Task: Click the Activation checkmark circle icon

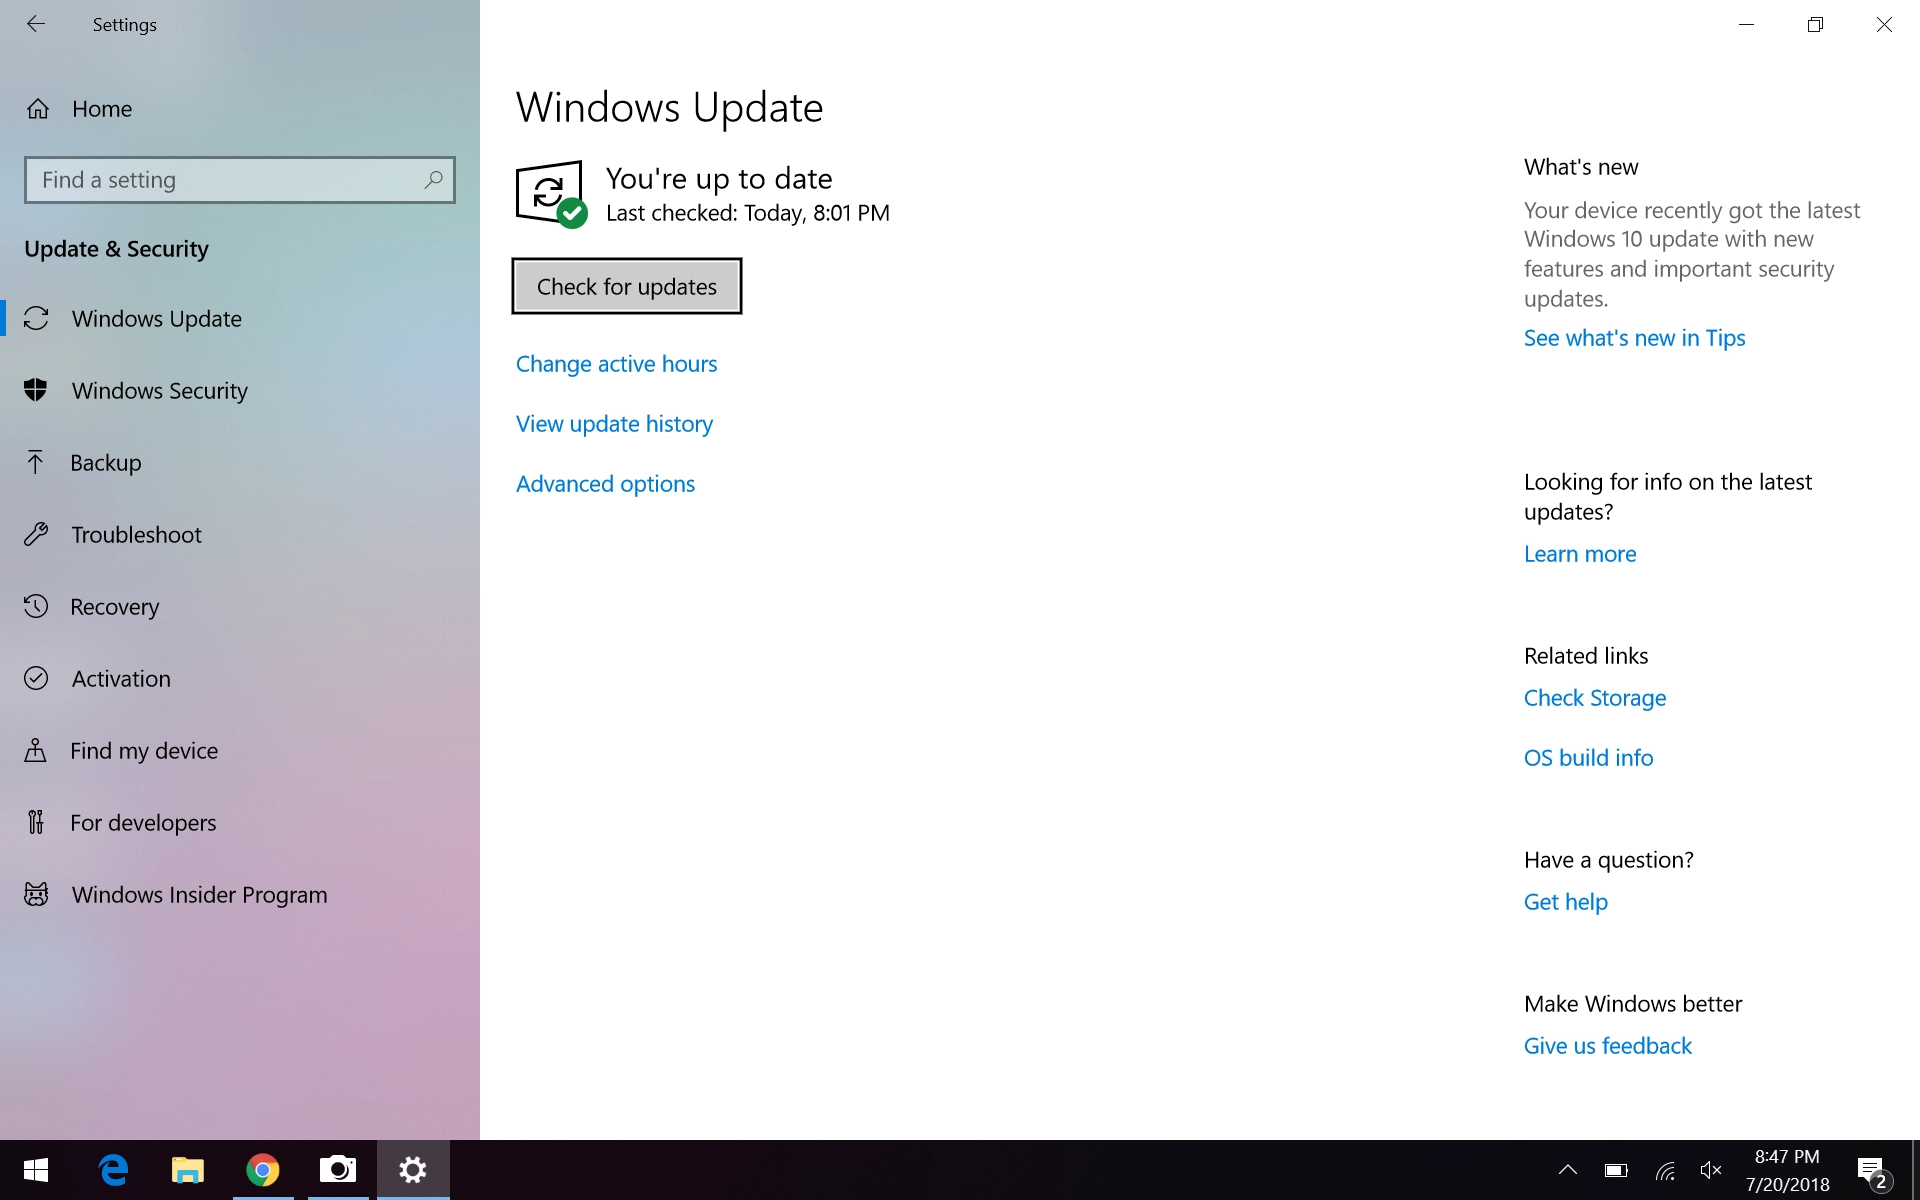Action: pyautogui.click(x=36, y=678)
